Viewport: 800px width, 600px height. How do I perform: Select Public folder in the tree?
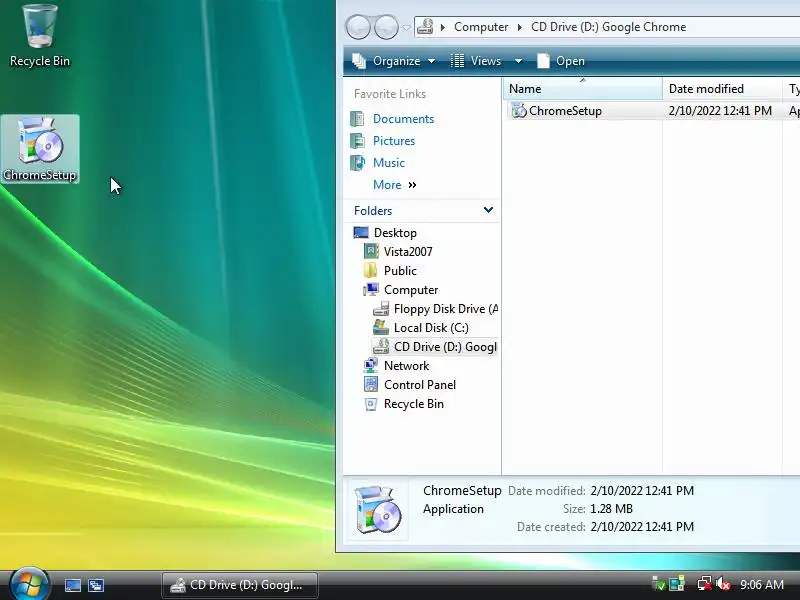pos(400,270)
